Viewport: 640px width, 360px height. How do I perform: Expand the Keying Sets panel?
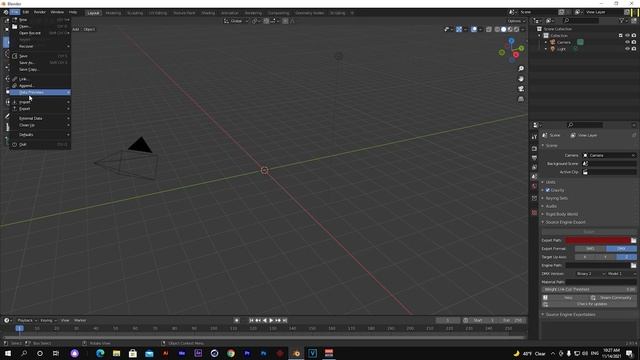tap(556, 198)
